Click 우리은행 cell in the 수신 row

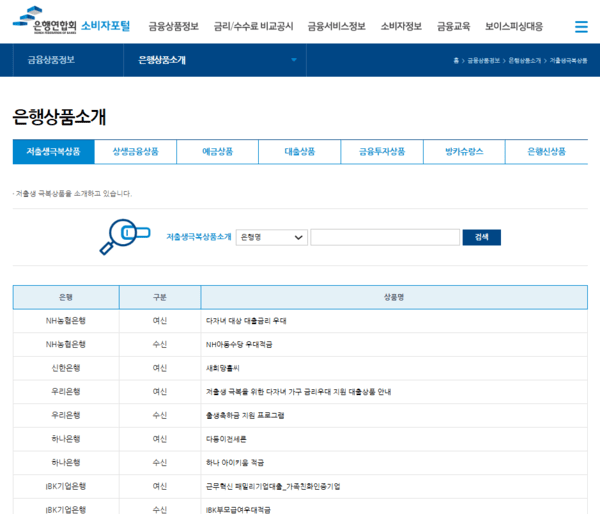(x=66, y=415)
